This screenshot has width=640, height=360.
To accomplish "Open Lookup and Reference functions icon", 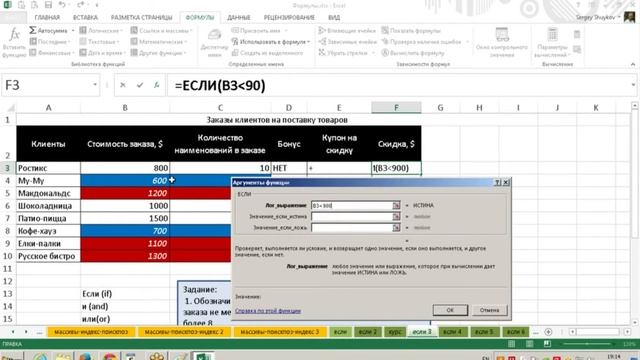I will (x=134, y=31).
